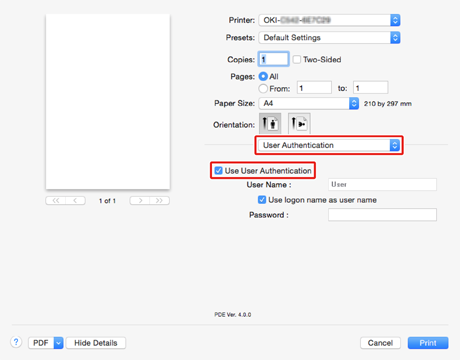Enable Two-Sided printing checkbox
This screenshot has height=360, width=460.
pos(297,60)
